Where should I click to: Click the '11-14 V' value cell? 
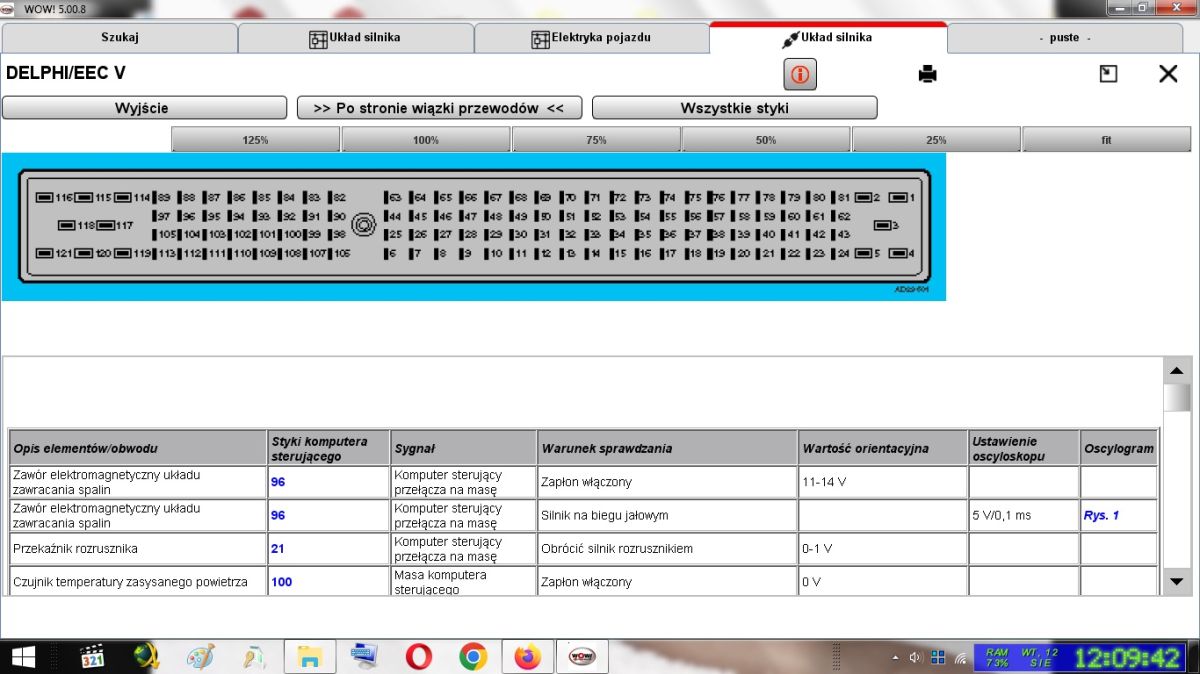(883, 482)
